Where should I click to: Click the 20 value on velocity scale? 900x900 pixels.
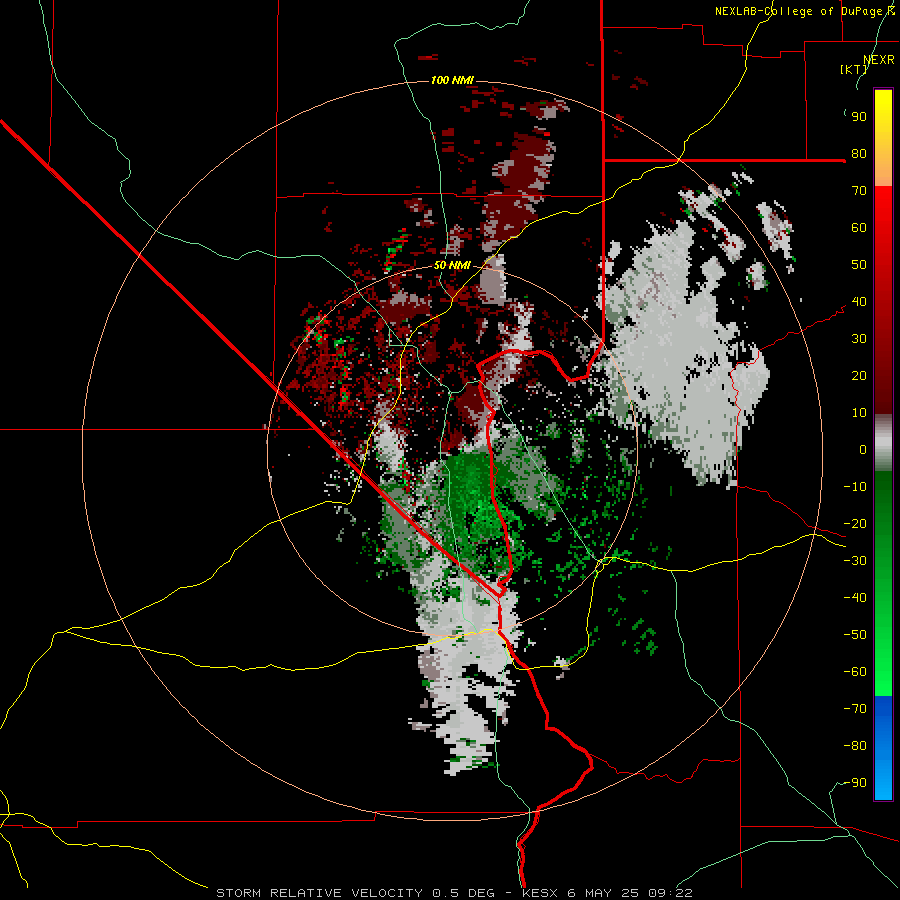tap(859, 376)
